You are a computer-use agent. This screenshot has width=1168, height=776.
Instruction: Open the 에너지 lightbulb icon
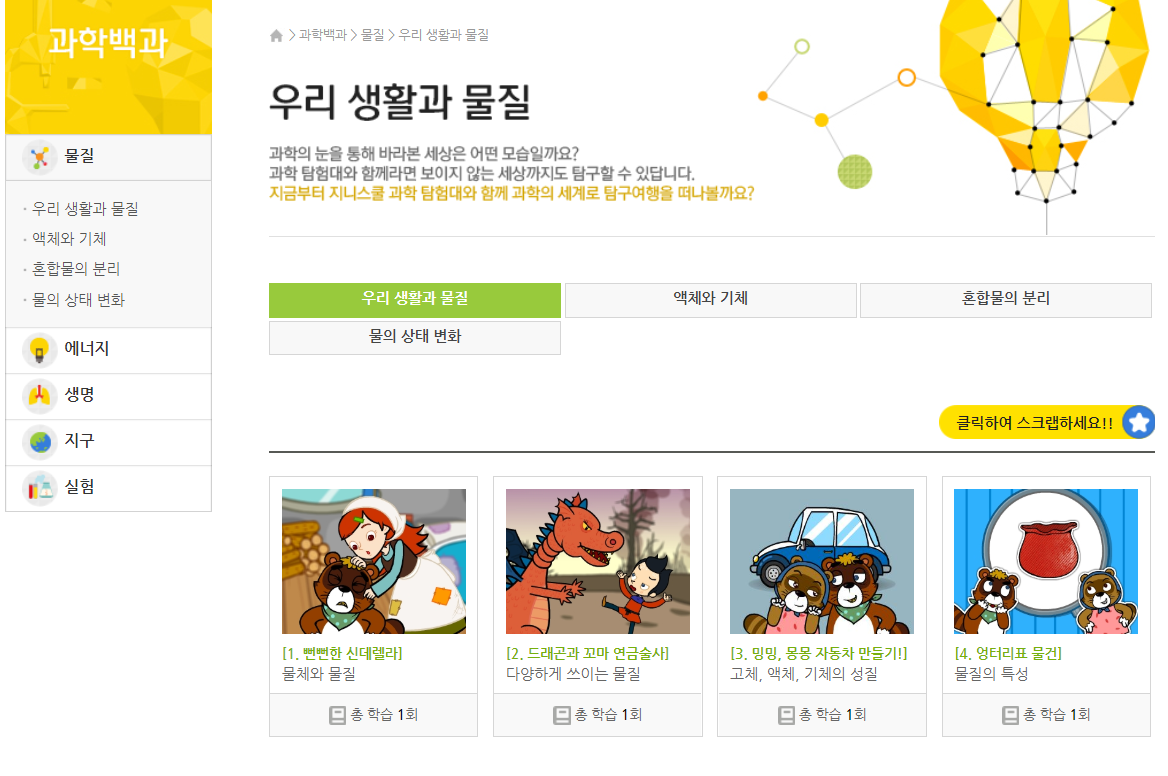pyautogui.click(x=39, y=350)
